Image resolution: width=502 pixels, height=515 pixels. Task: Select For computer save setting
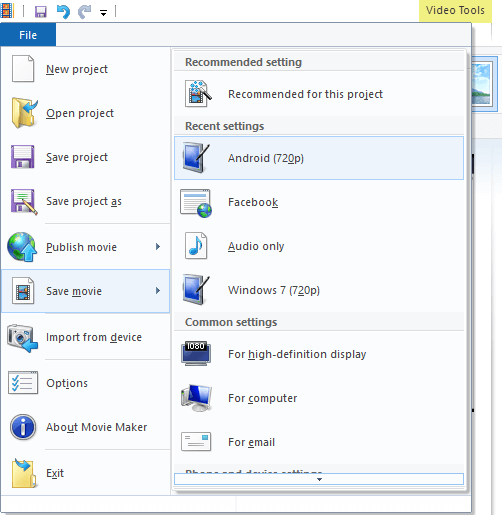(319, 398)
